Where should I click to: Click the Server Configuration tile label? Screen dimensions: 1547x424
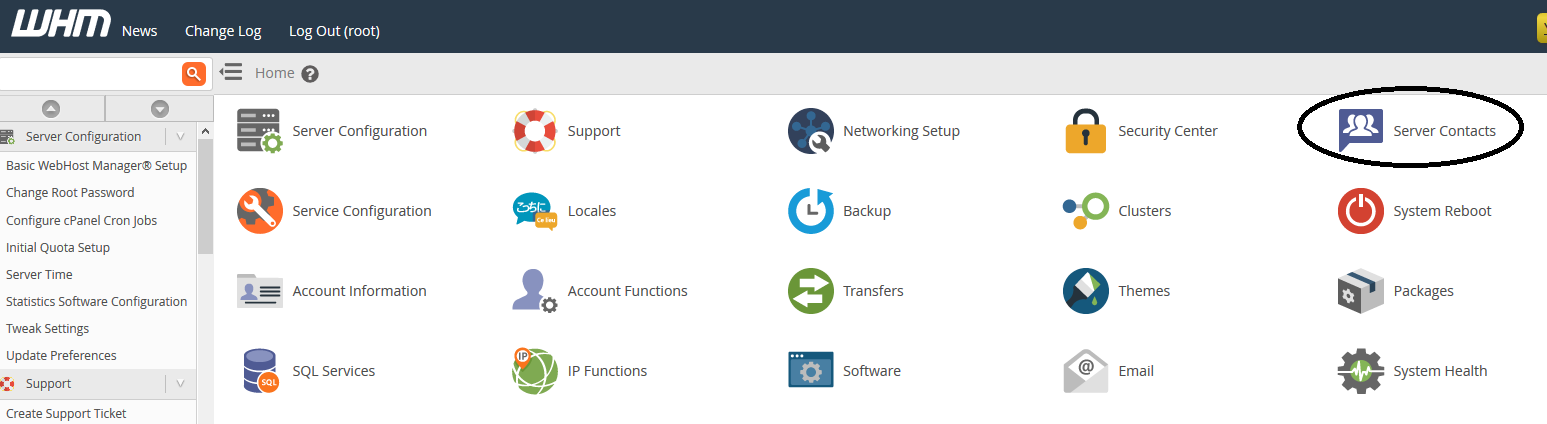click(360, 131)
